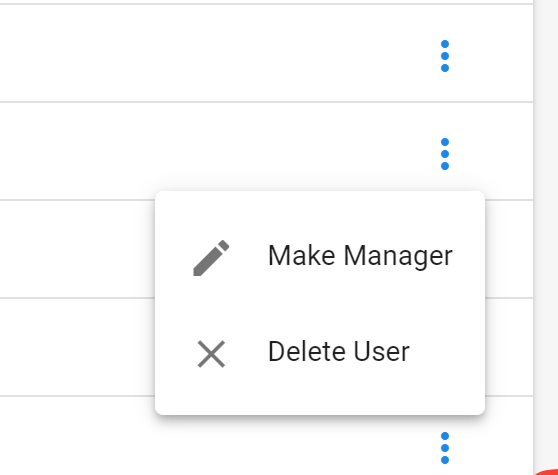The width and height of the screenshot is (558, 475).
Task: Open the bottom row's three-dot options menu
Action: [444, 448]
